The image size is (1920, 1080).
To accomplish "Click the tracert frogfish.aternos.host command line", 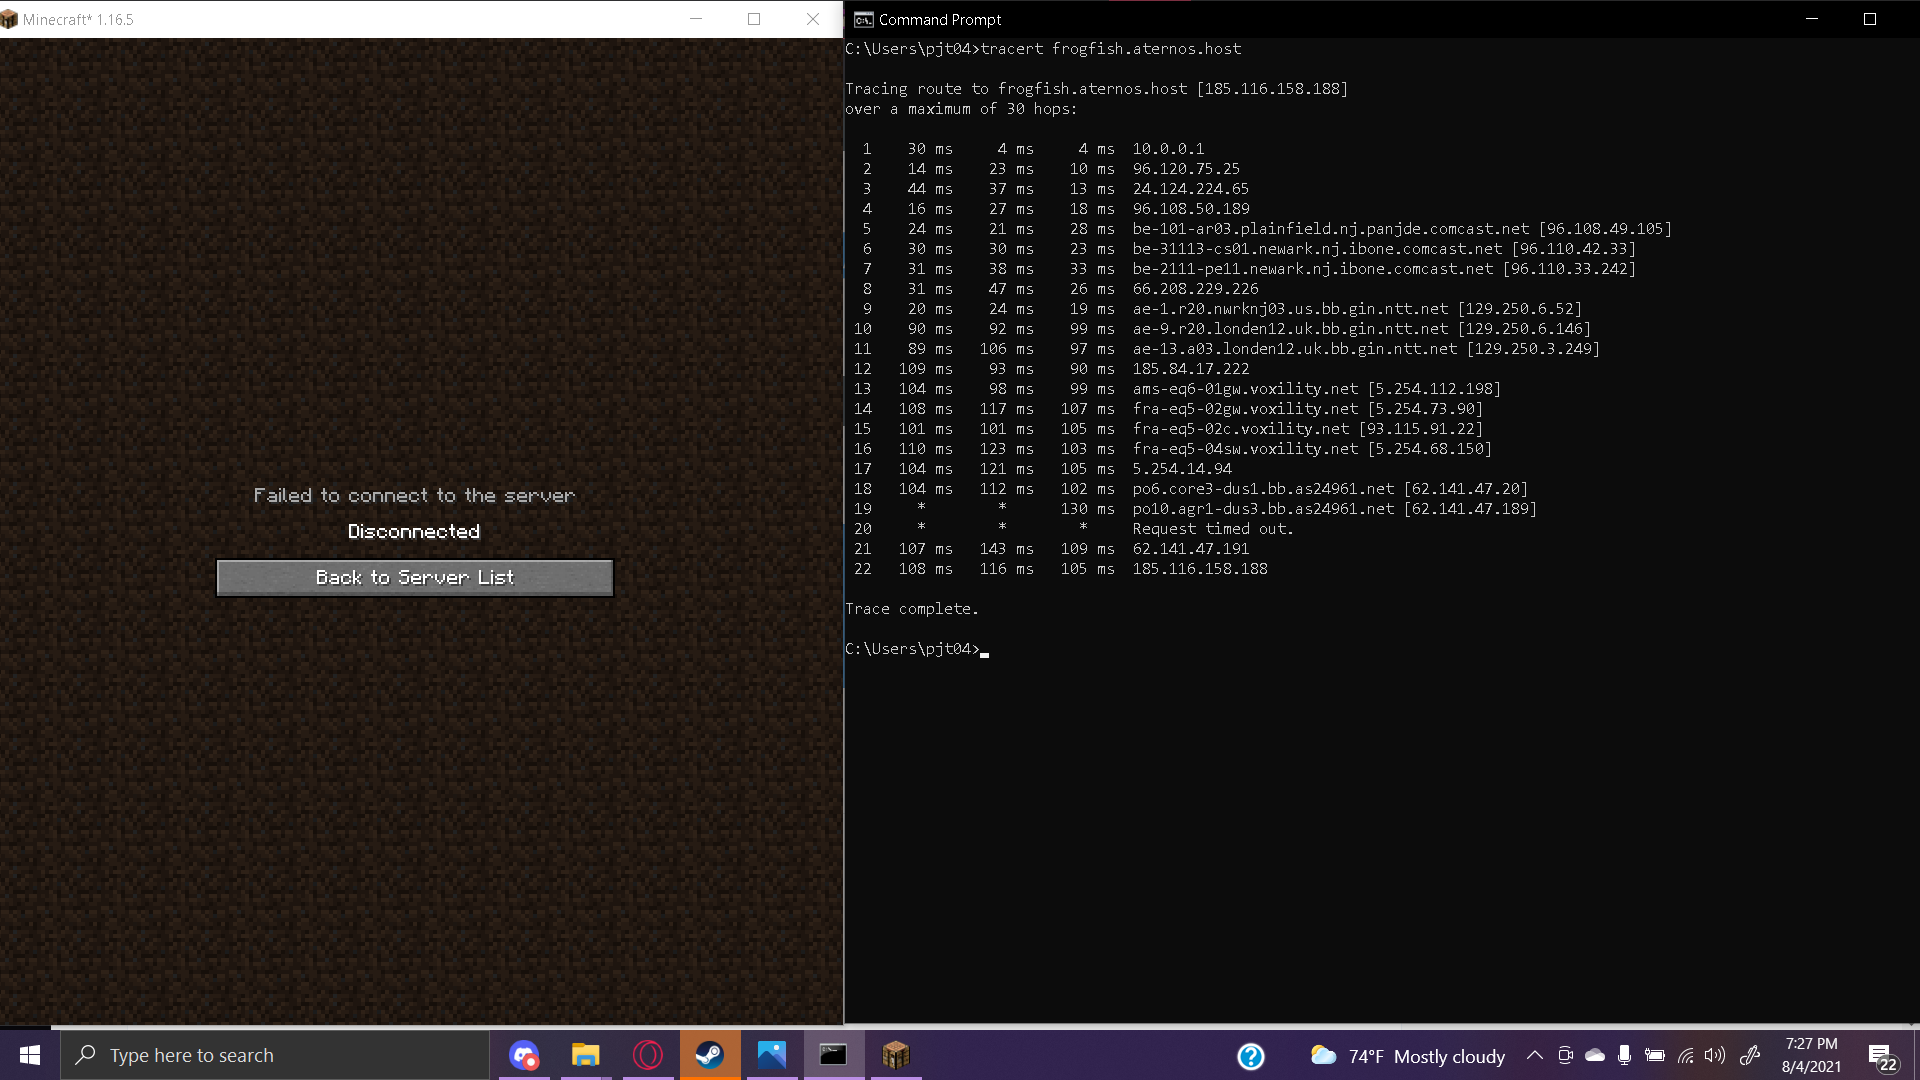I will click(x=1043, y=48).
